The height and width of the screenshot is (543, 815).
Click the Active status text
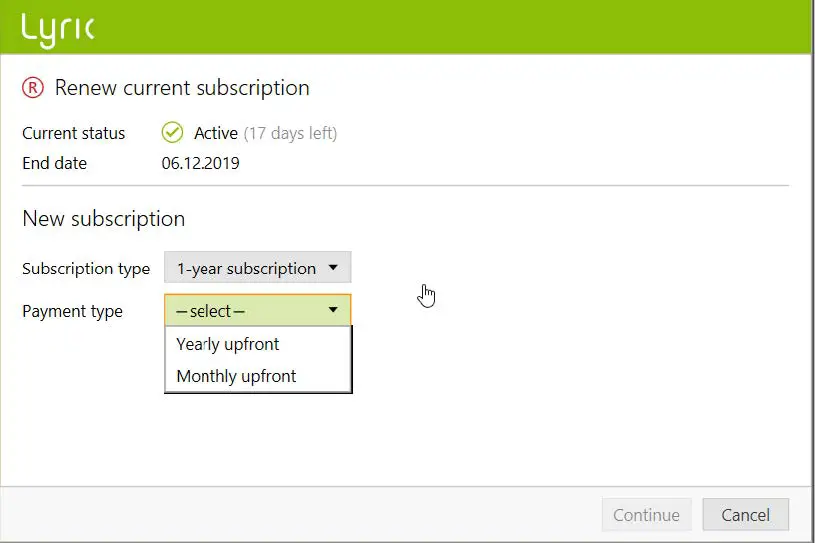[x=216, y=133]
